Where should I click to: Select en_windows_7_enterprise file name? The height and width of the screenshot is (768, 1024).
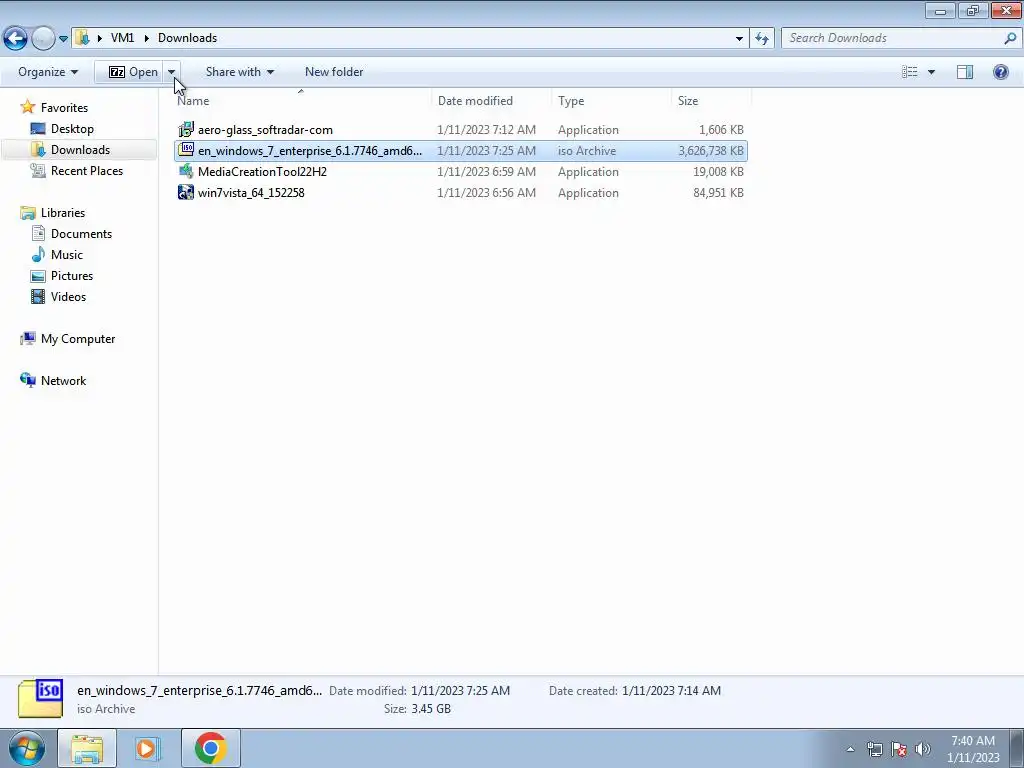click(310, 150)
